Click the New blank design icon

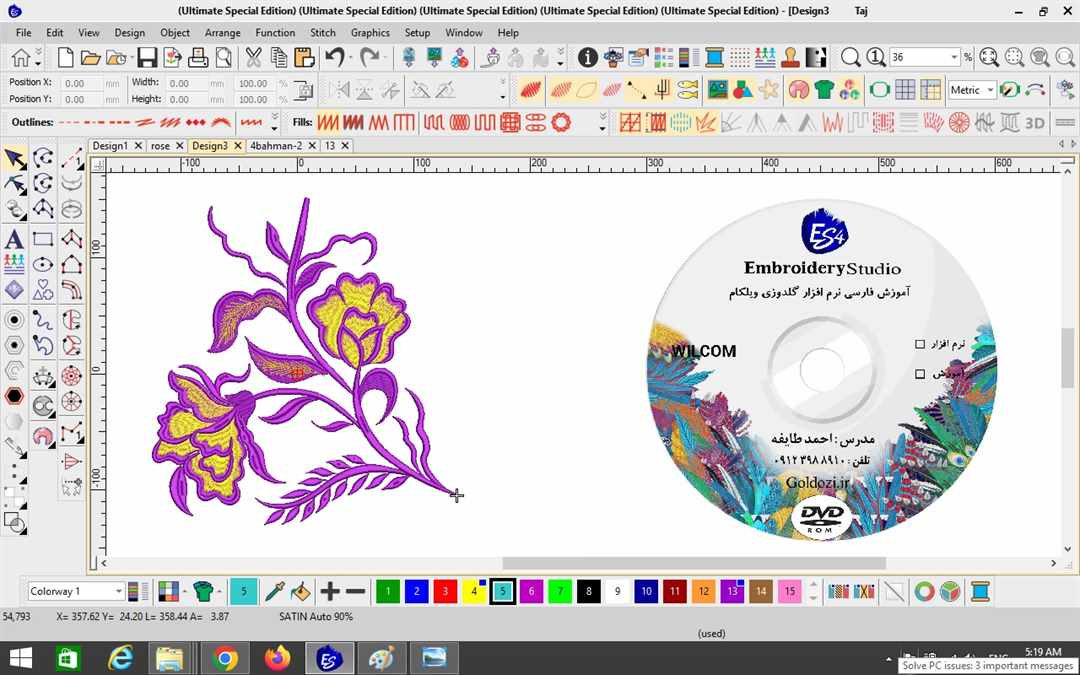(65, 57)
